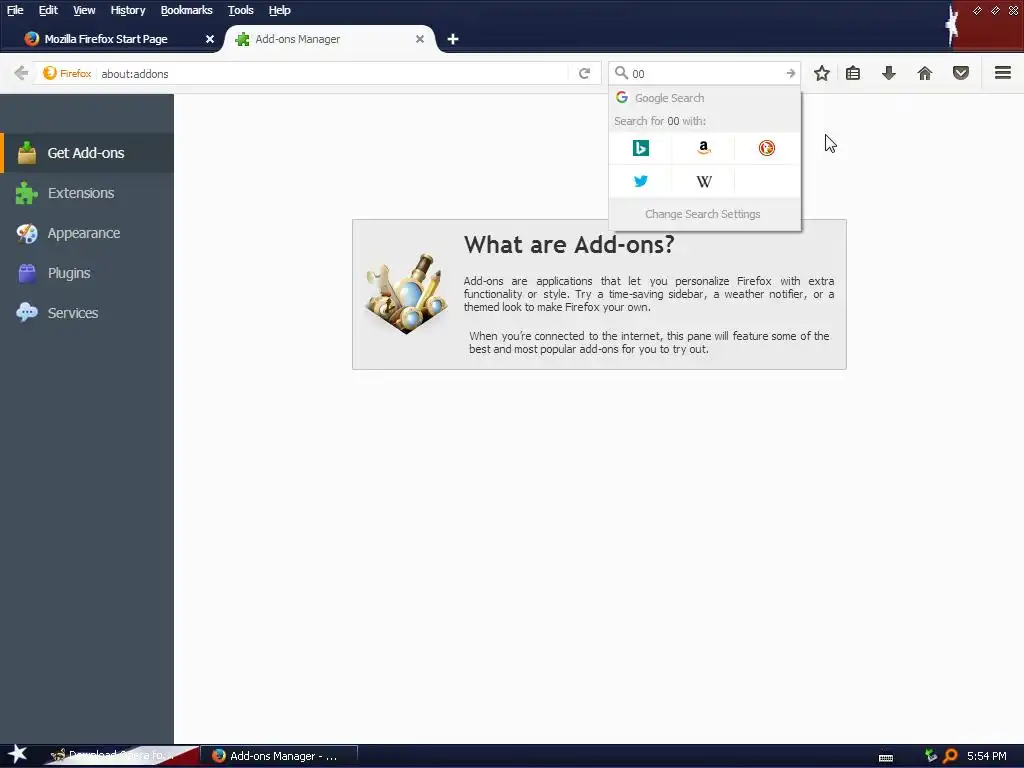Open the Services category
Image resolution: width=1024 pixels, height=768 pixels.
click(87, 313)
